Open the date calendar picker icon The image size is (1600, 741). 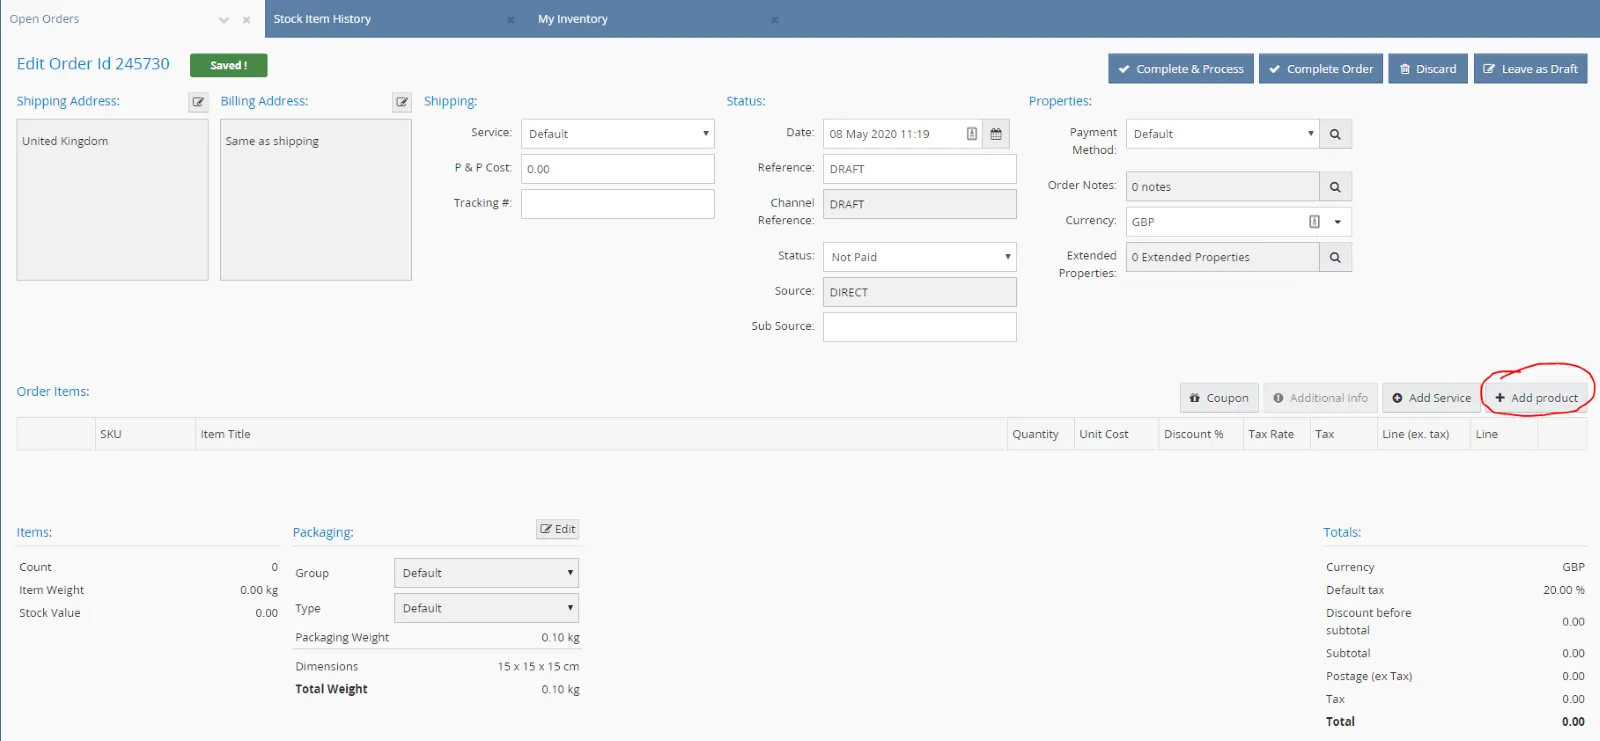tap(996, 134)
